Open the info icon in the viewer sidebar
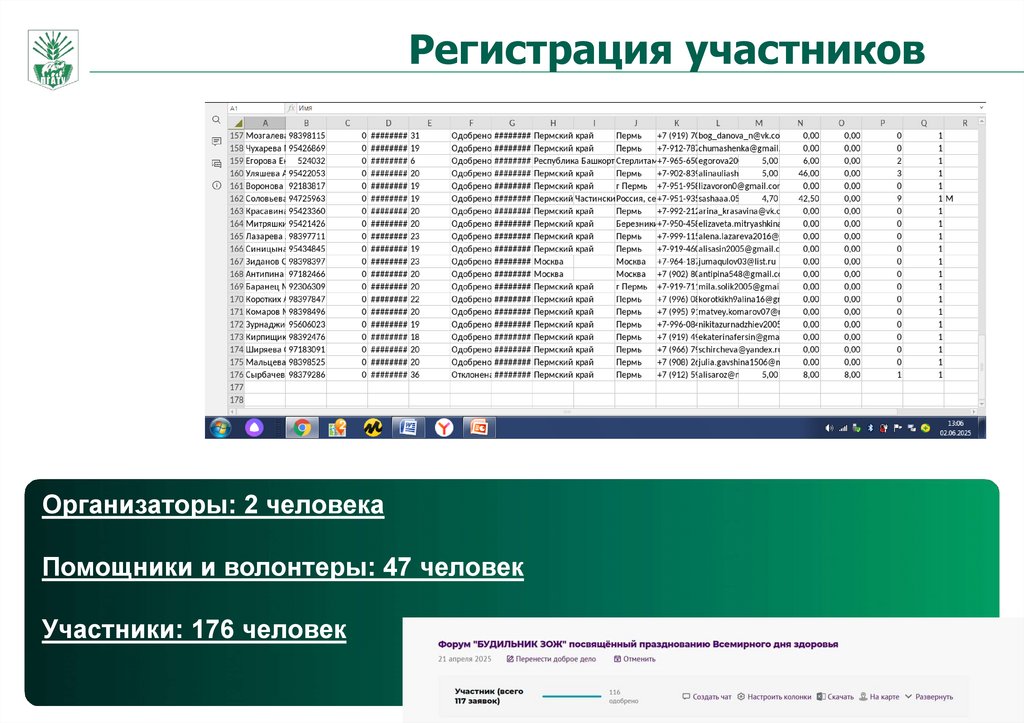1024x723 pixels. point(217,184)
